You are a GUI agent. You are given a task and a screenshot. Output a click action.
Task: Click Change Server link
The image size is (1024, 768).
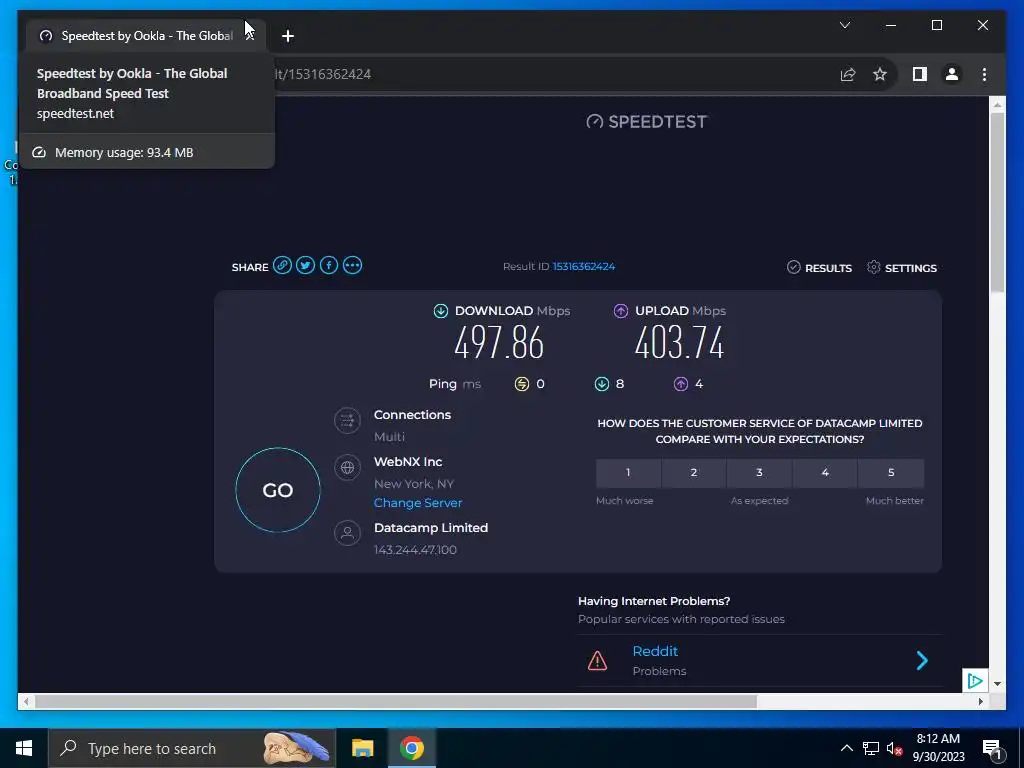click(x=418, y=503)
